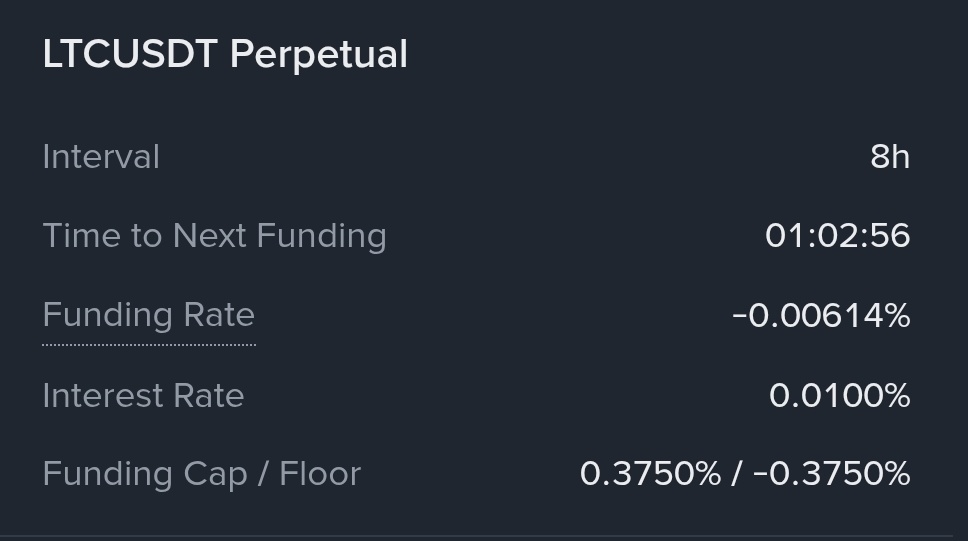Click the word Perpetual in the heading

click(318, 54)
